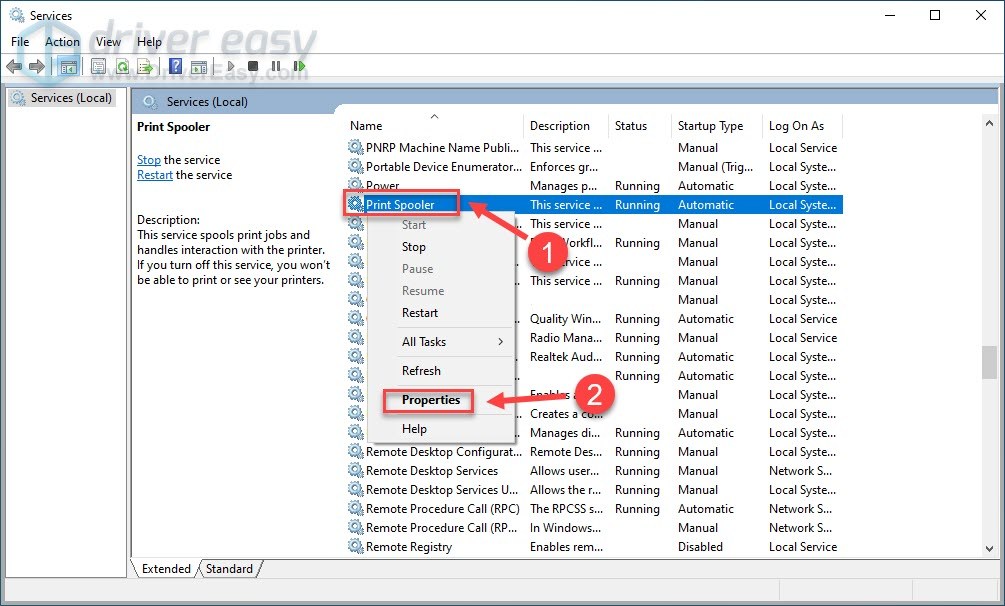This screenshot has height=606, width=1005.
Task: Sort services by the Name column header
Action: tap(366, 126)
